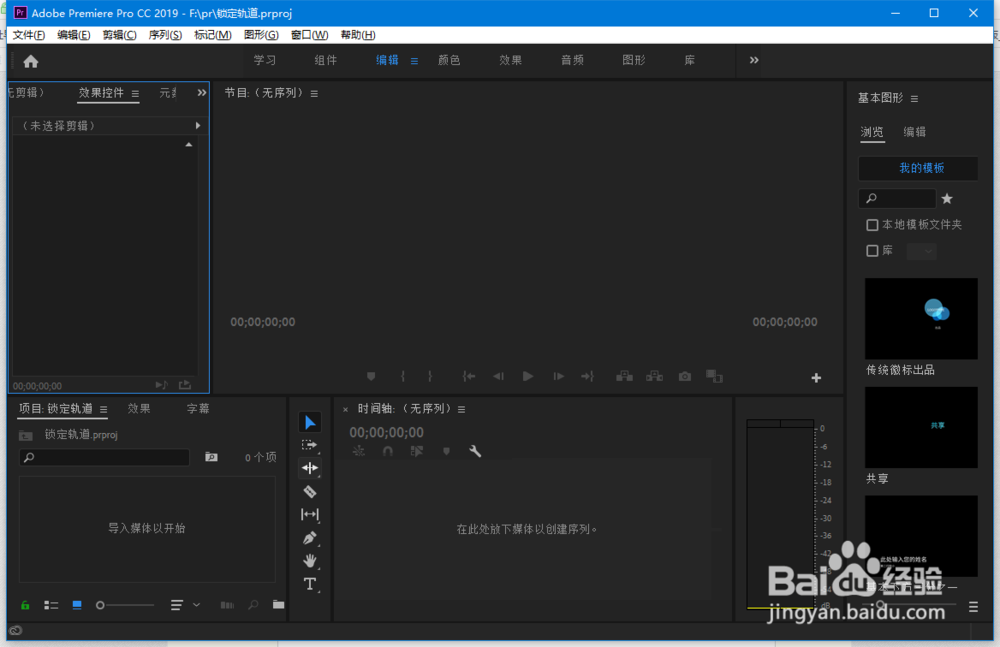This screenshot has height=647, width=1000.
Task: Open the 节目 panel menu
Action: [x=314, y=94]
